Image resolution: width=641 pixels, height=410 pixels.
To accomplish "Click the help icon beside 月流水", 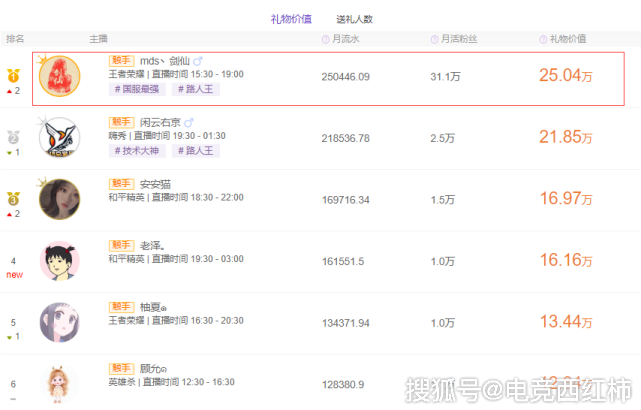I will (325, 39).
